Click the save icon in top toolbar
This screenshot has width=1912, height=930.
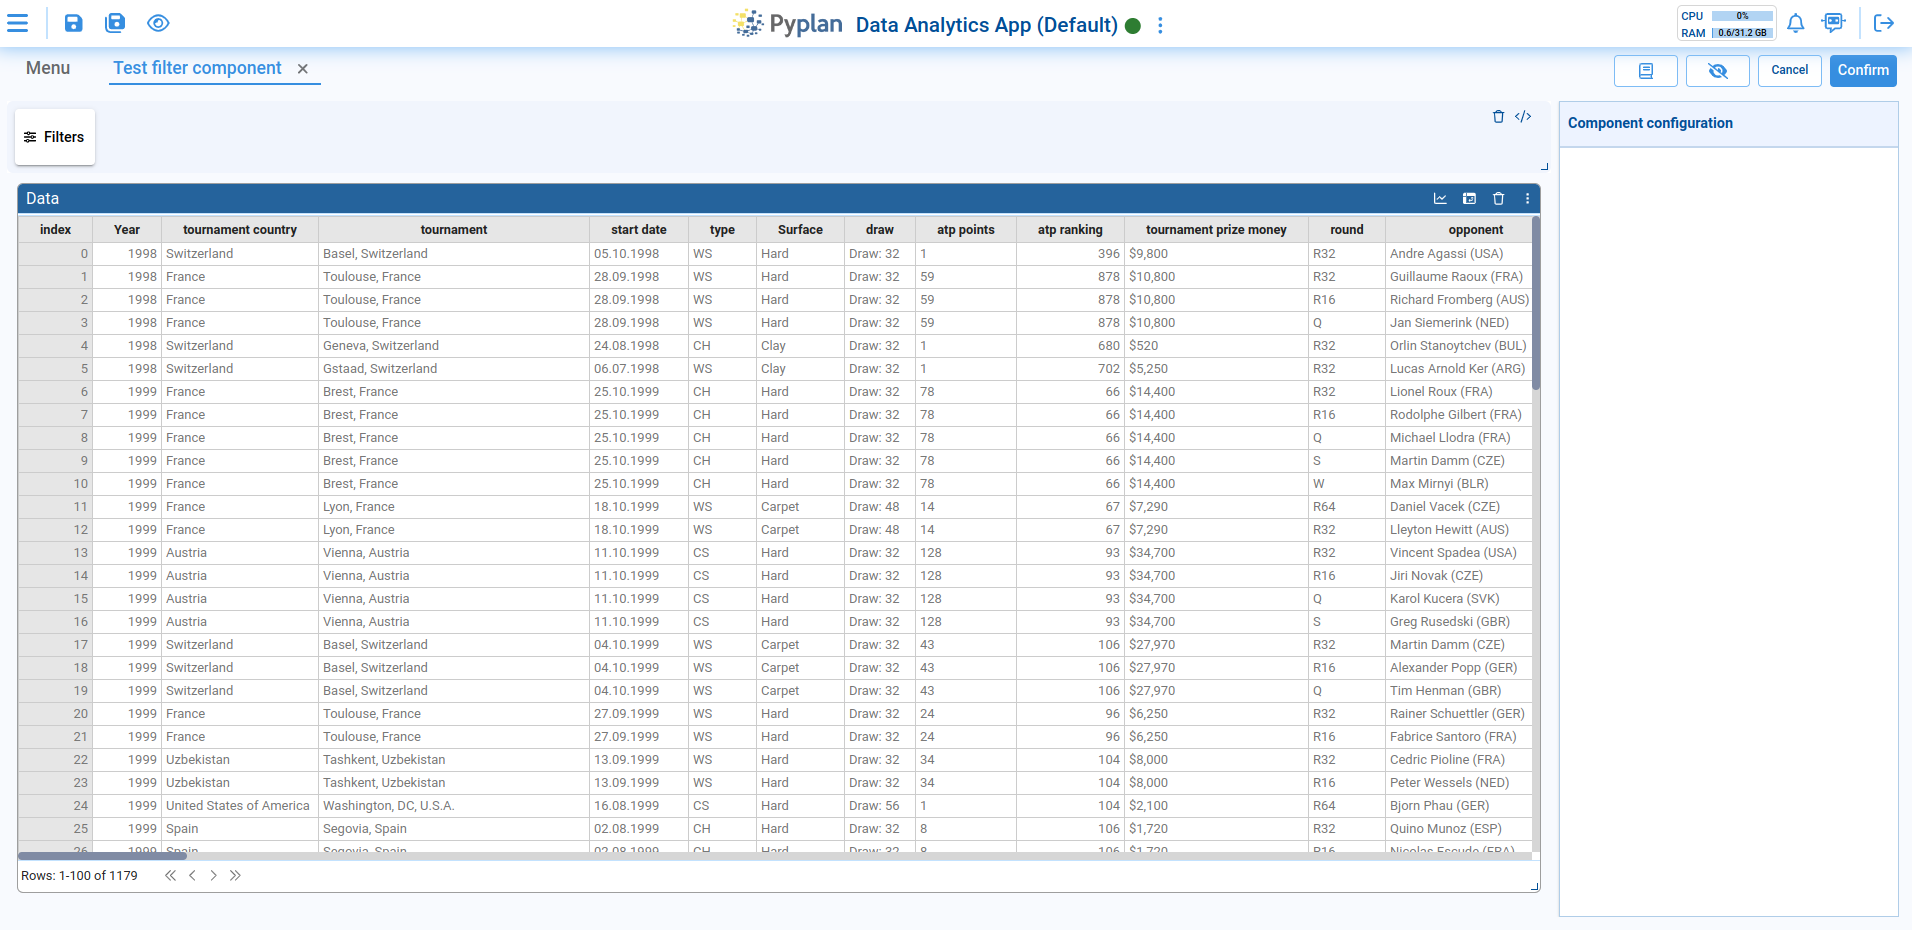(x=74, y=23)
